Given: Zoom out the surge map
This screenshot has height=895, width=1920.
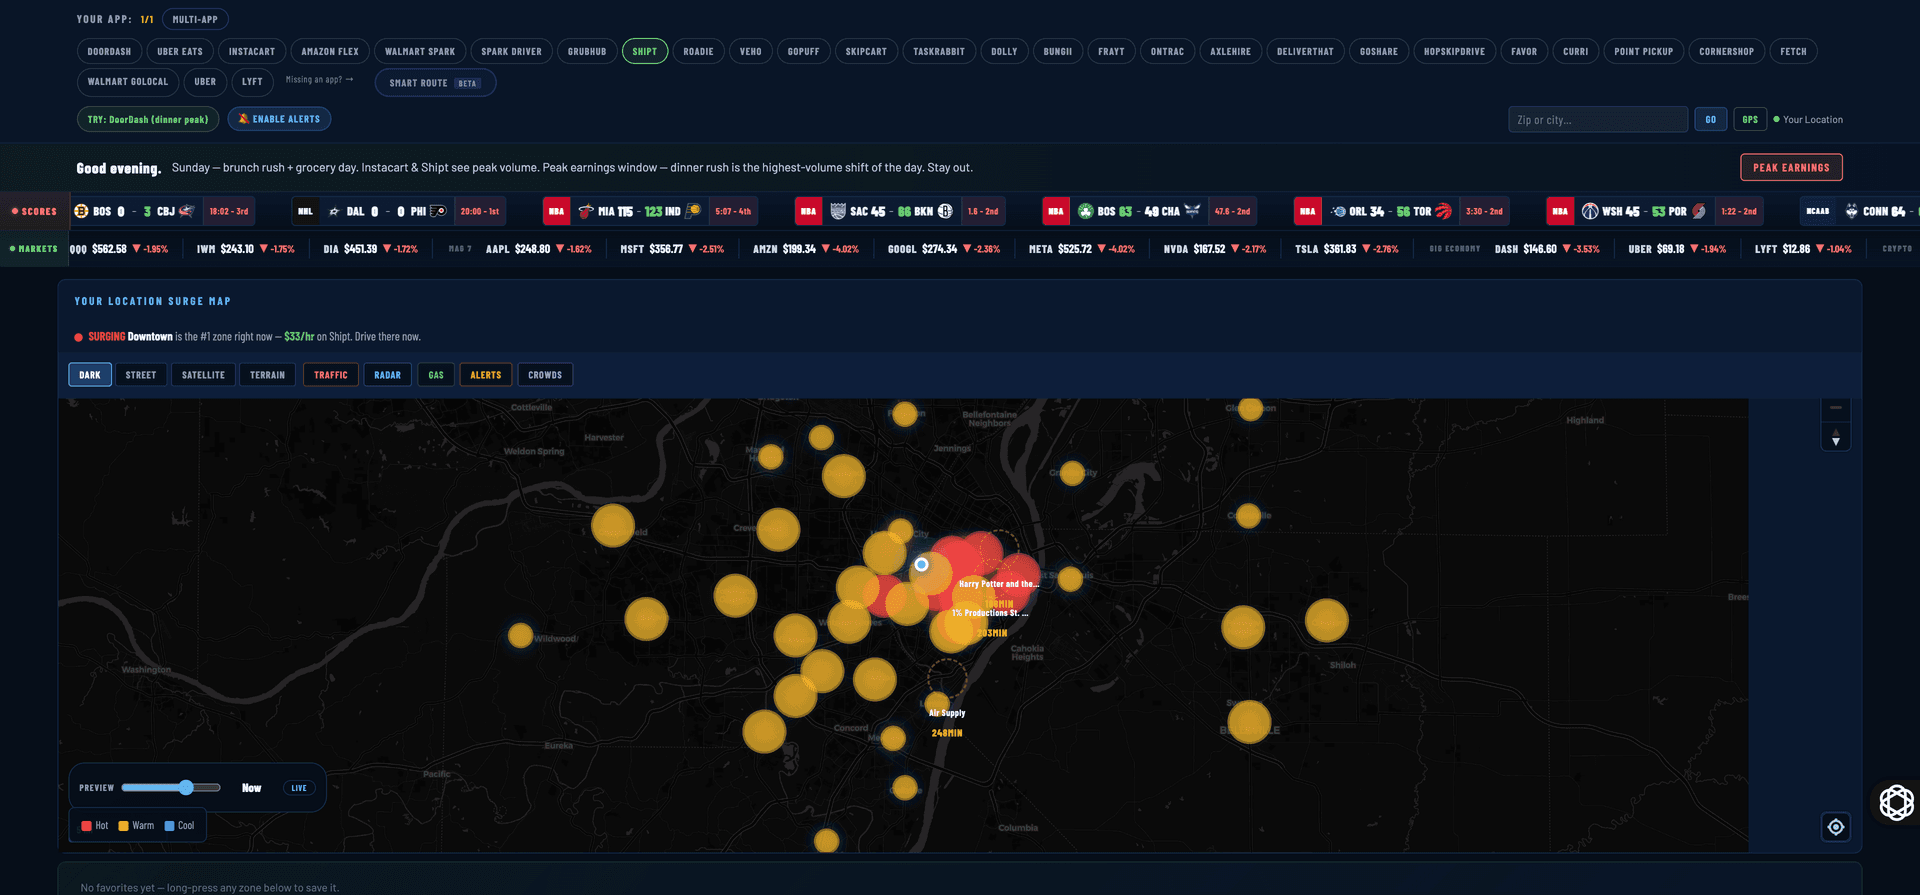Looking at the screenshot, I should [x=1835, y=408].
